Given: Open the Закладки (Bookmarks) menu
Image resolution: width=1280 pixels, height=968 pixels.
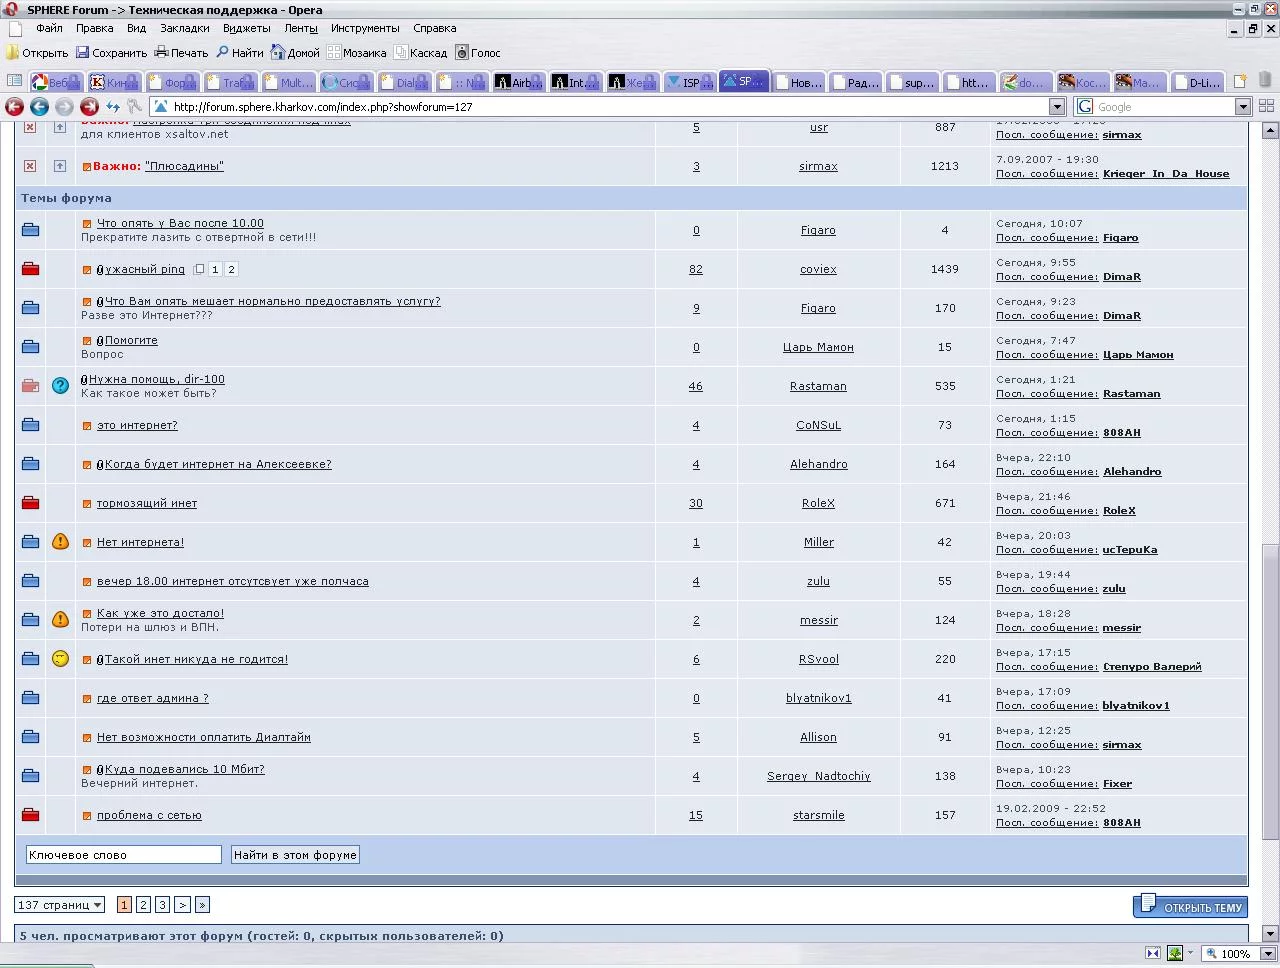Looking at the screenshot, I should (x=184, y=28).
